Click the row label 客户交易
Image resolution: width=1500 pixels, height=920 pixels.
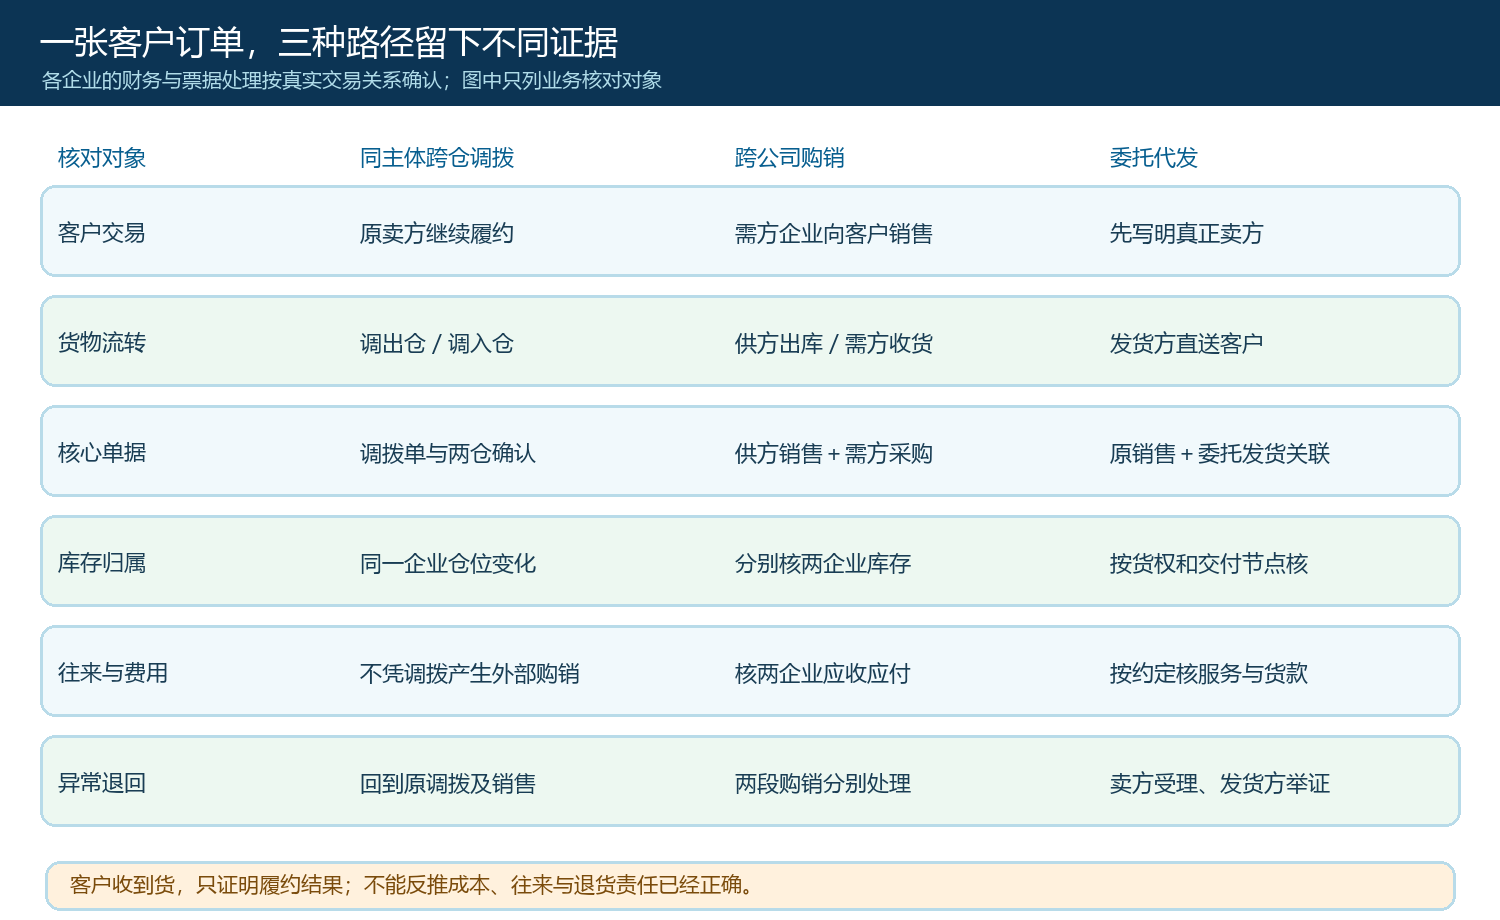pyautogui.click(x=102, y=232)
